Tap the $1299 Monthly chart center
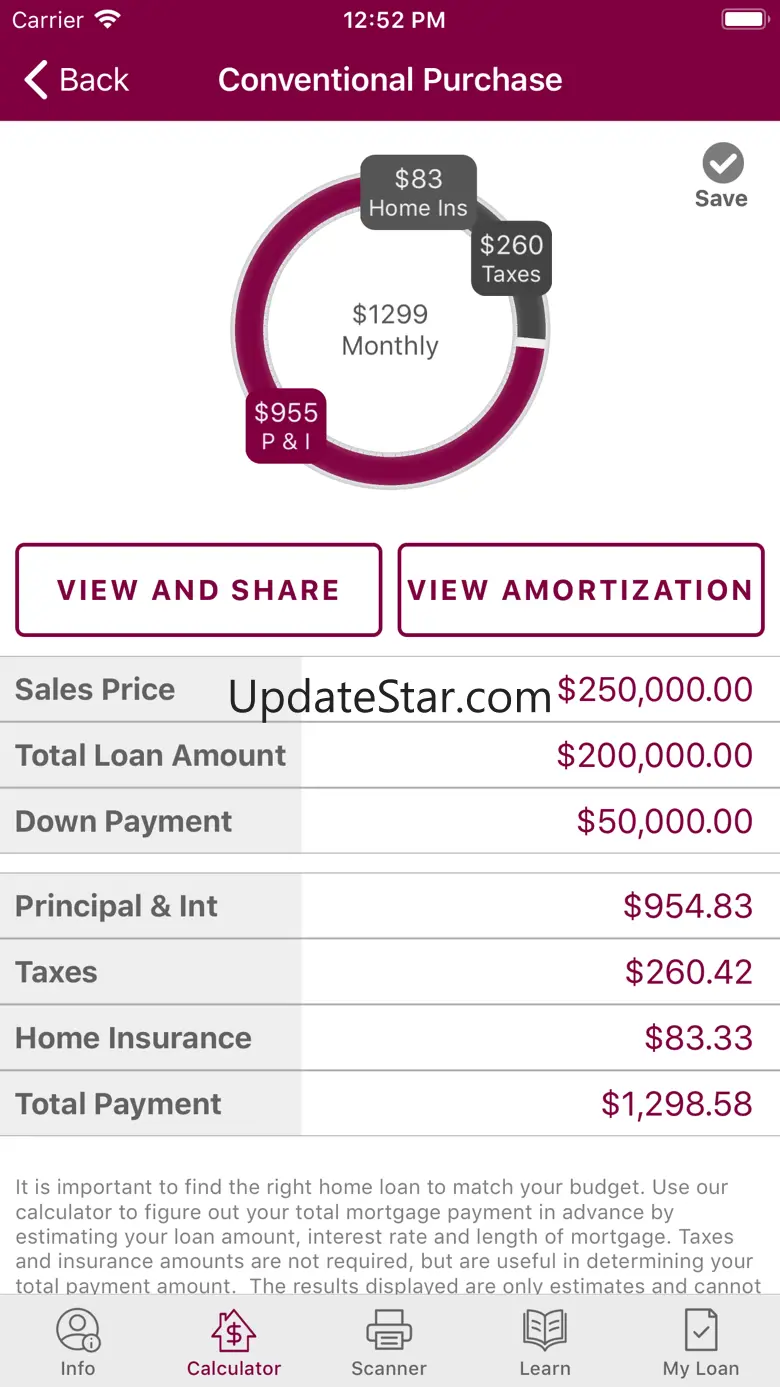This screenshot has height=1387, width=780. pos(390,329)
